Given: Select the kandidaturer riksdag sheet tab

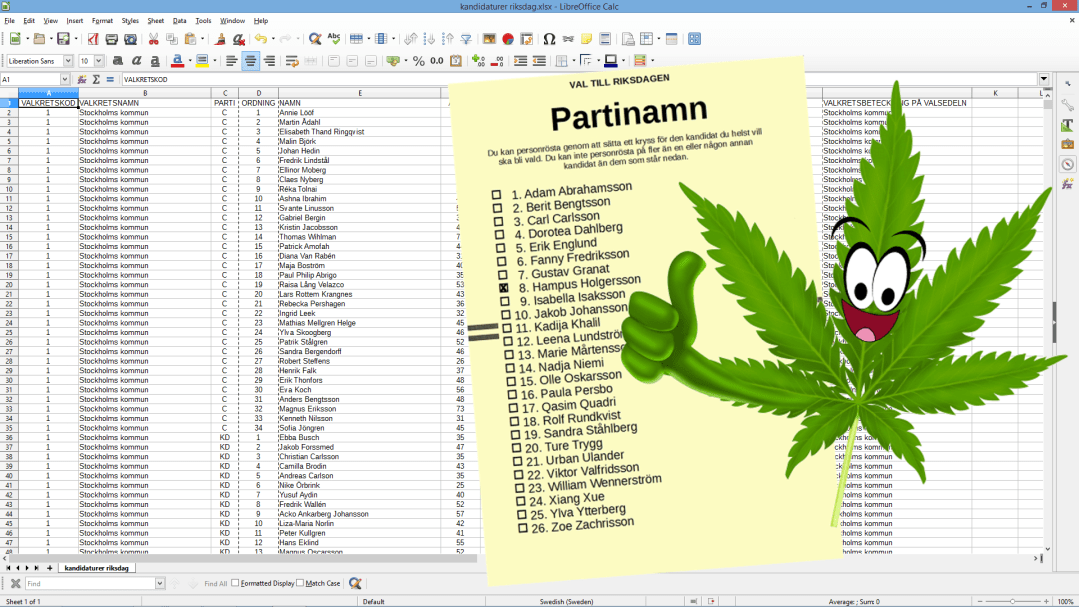Looking at the screenshot, I should (x=96, y=568).
